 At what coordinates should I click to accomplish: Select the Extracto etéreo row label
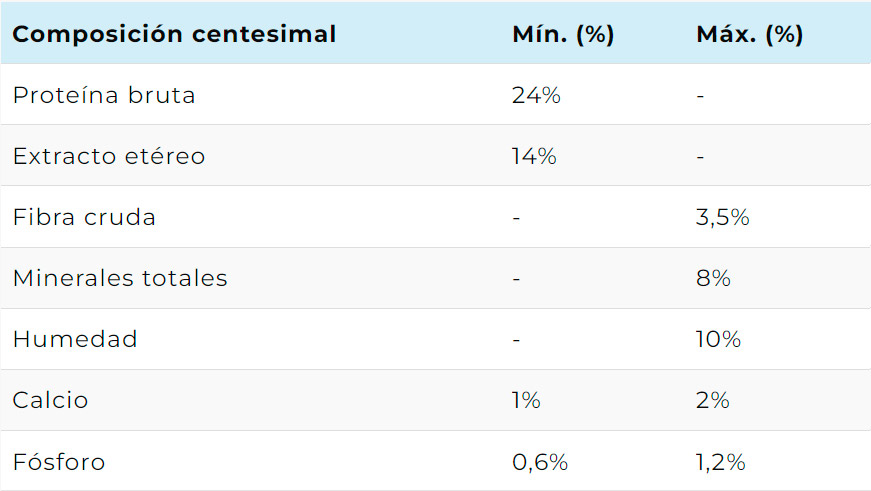[x=109, y=156]
